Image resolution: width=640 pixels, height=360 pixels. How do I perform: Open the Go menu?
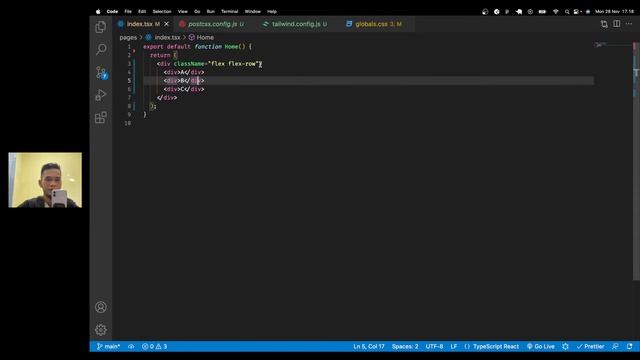[197, 11]
